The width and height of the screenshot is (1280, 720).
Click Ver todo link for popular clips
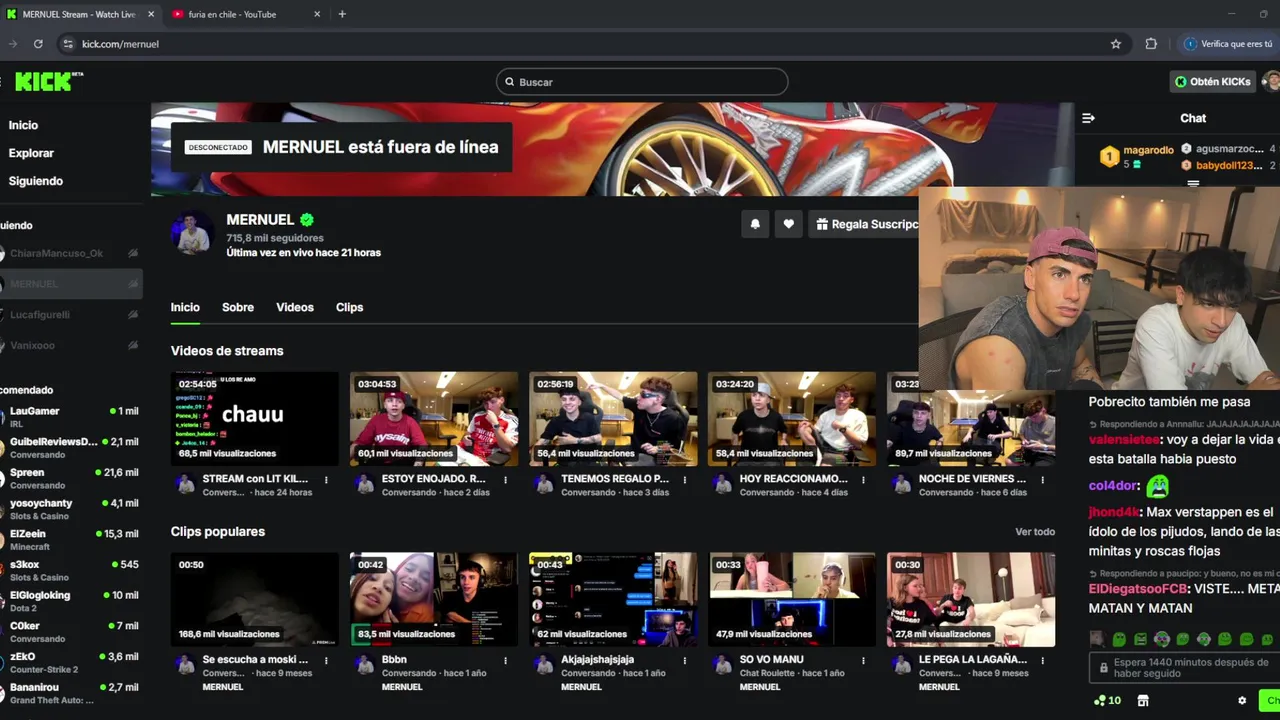pyautogui.click(x=1035, y=532)
